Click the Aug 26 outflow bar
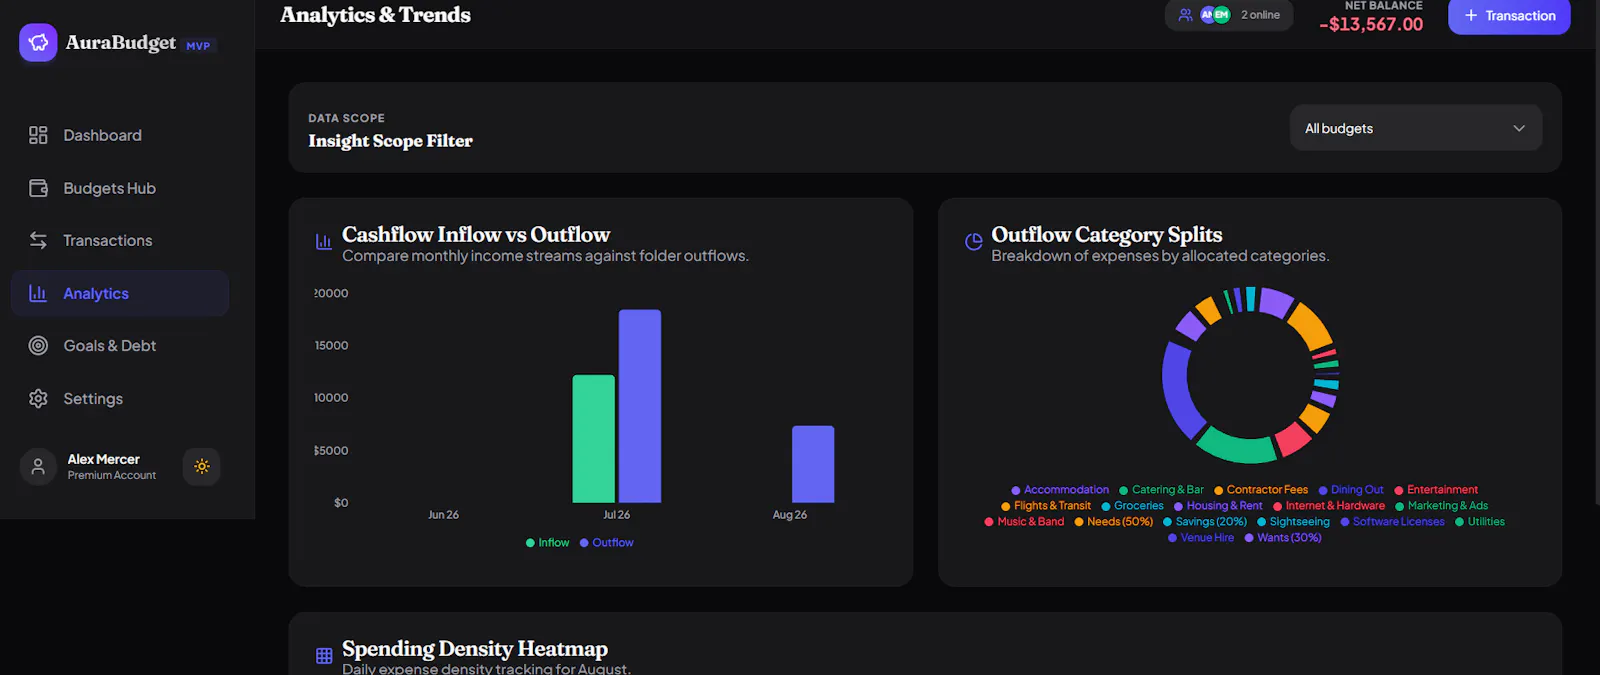Viewport: 1600px width, 675px height. (813, 464)
